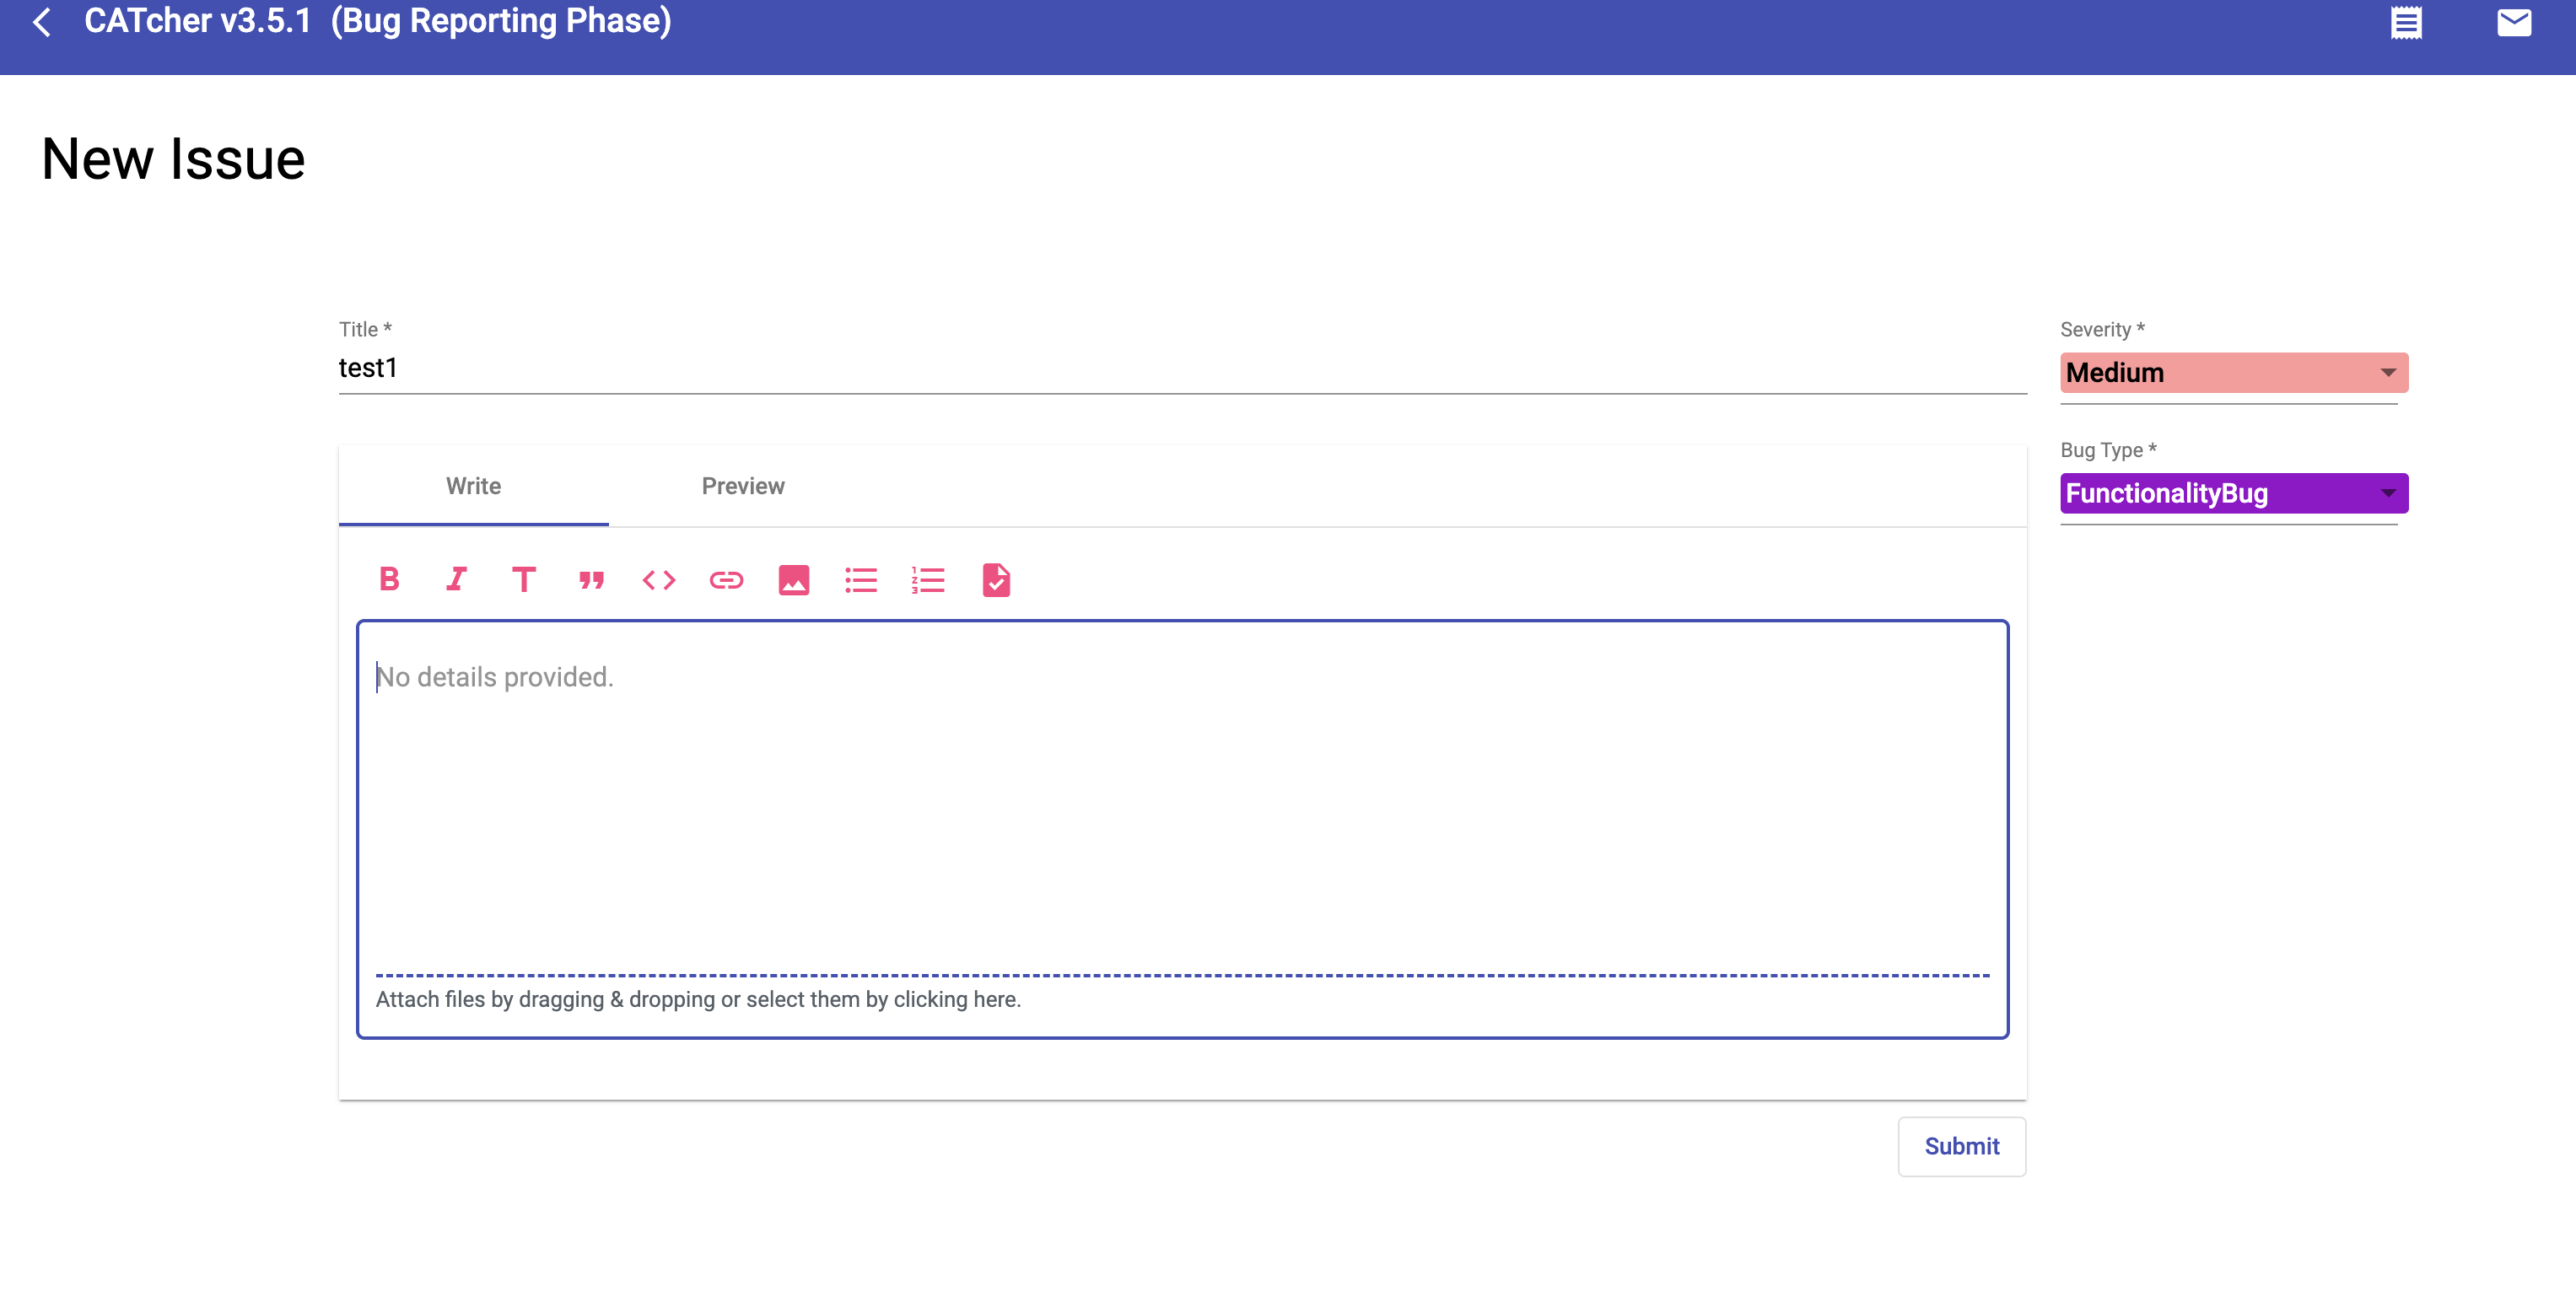Apply italic formatting in the editor toolbar
2576x1297 pixels.
(x=456, y=579)
